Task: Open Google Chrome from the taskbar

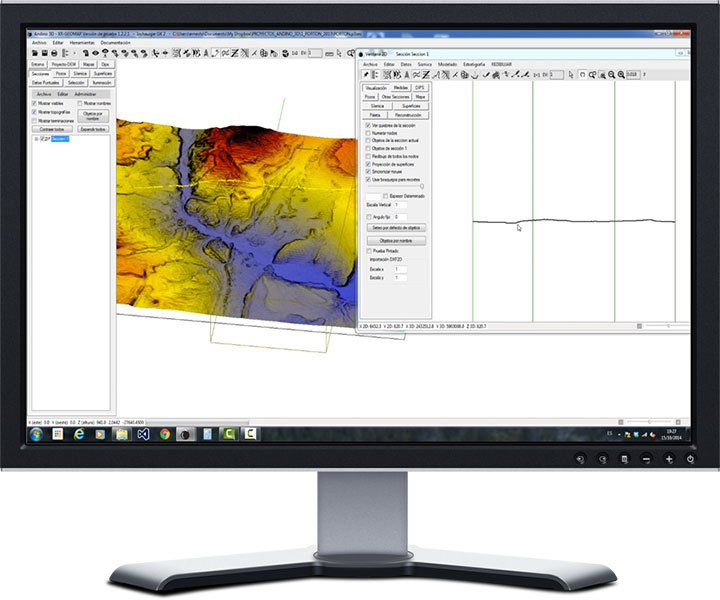Action: [x=164, y=434]
